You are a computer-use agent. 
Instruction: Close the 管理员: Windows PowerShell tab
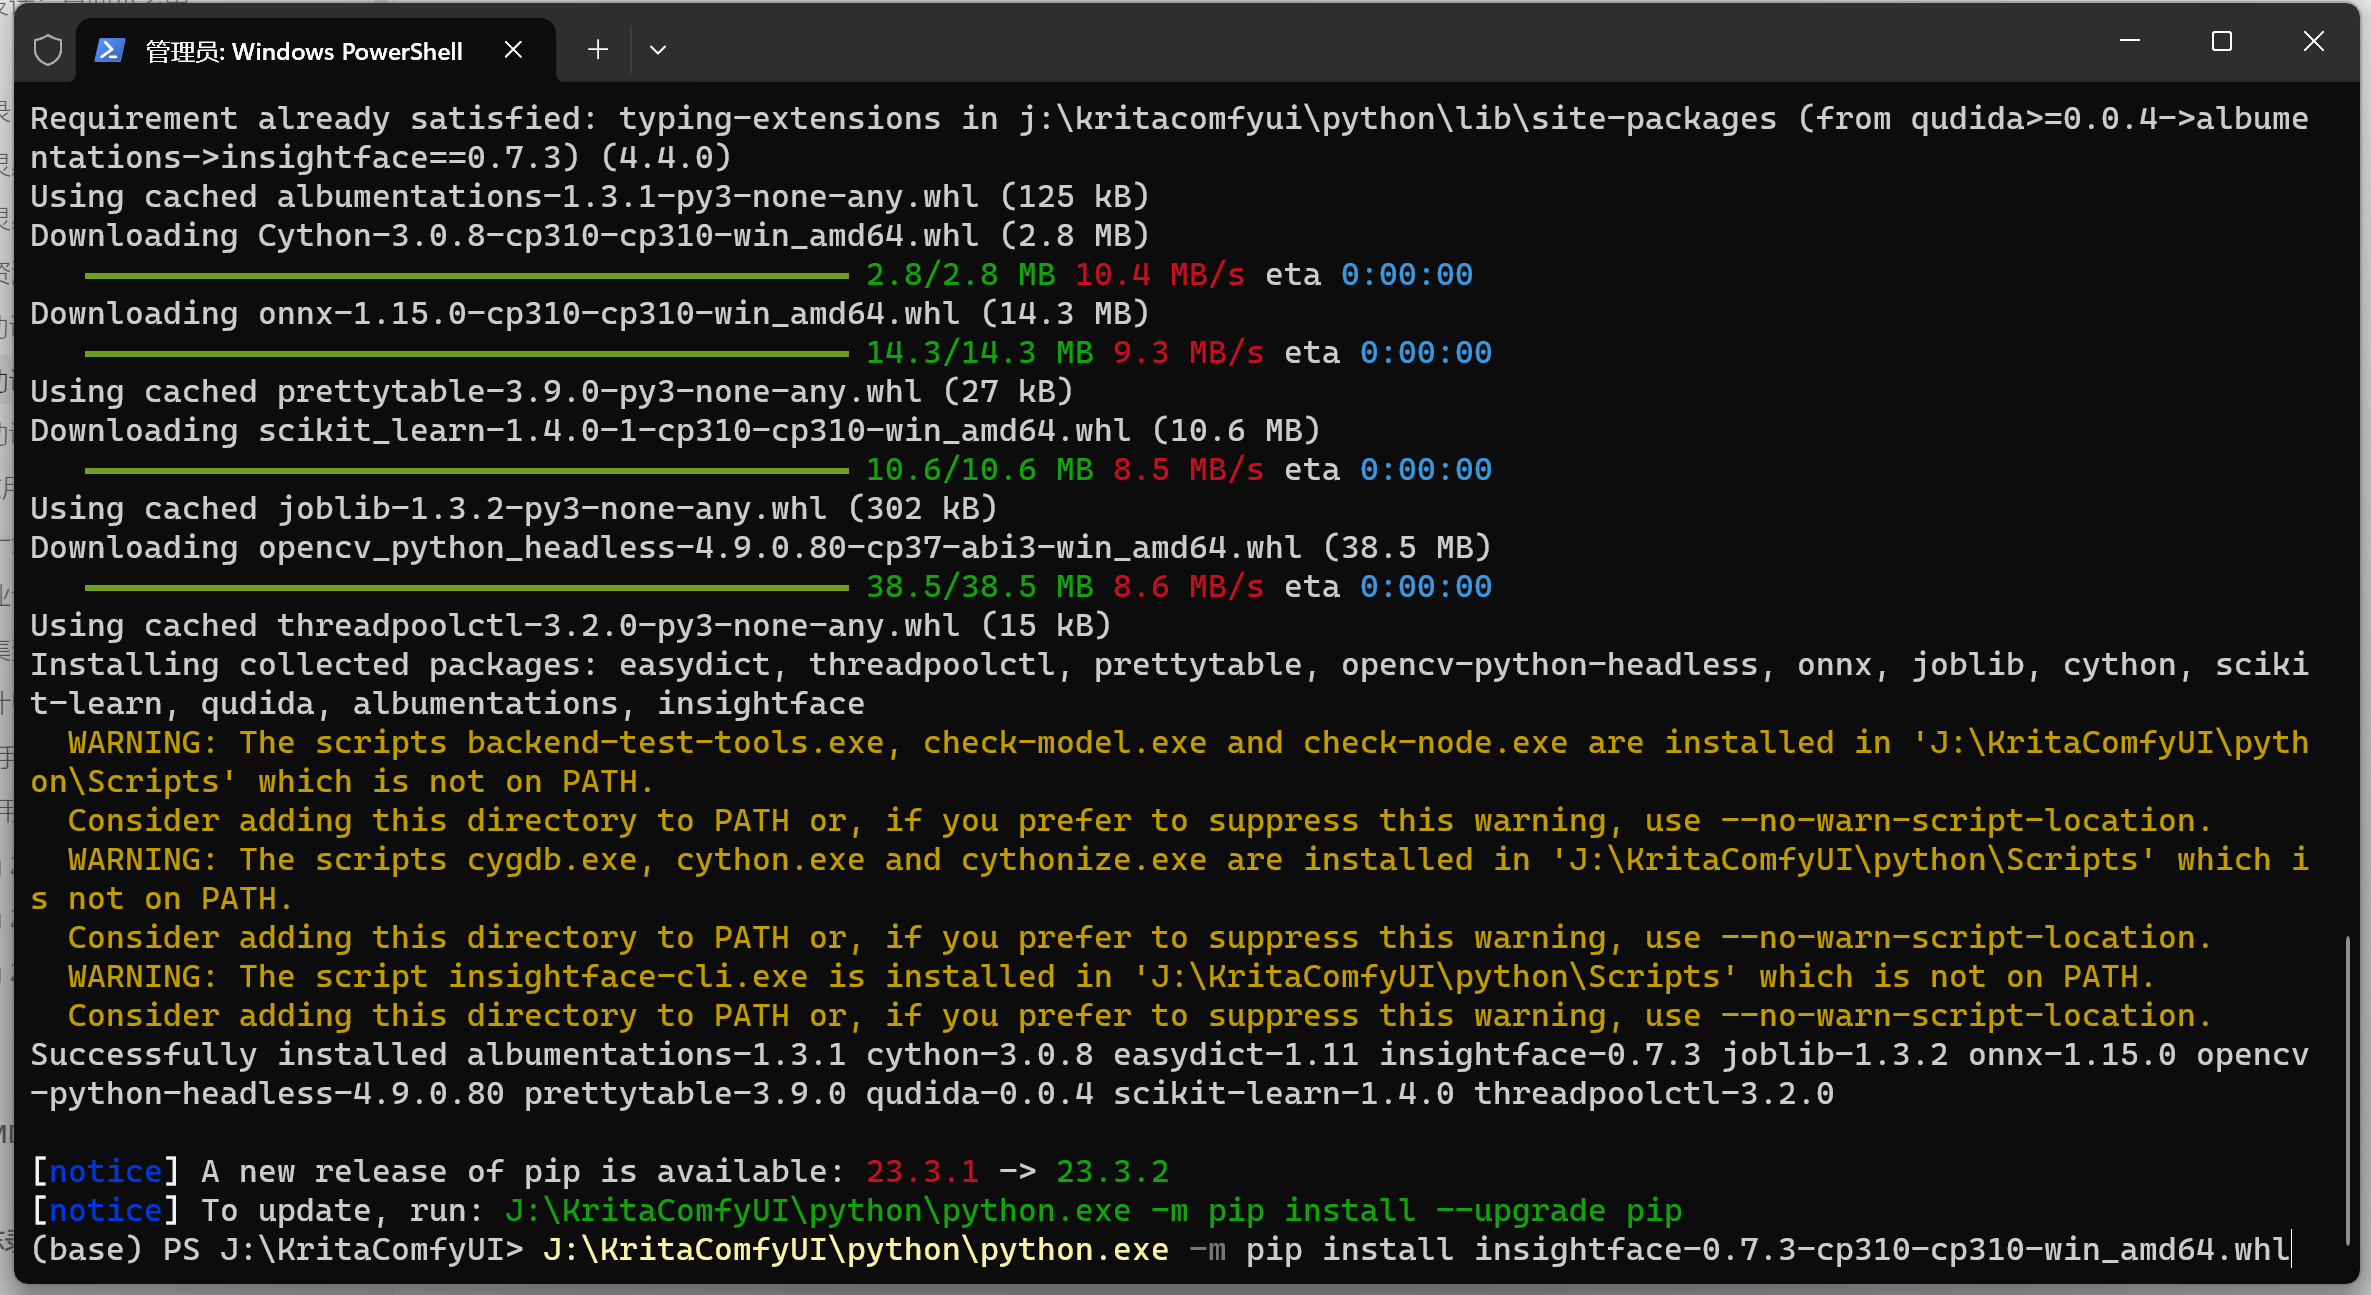coord(513,50)
